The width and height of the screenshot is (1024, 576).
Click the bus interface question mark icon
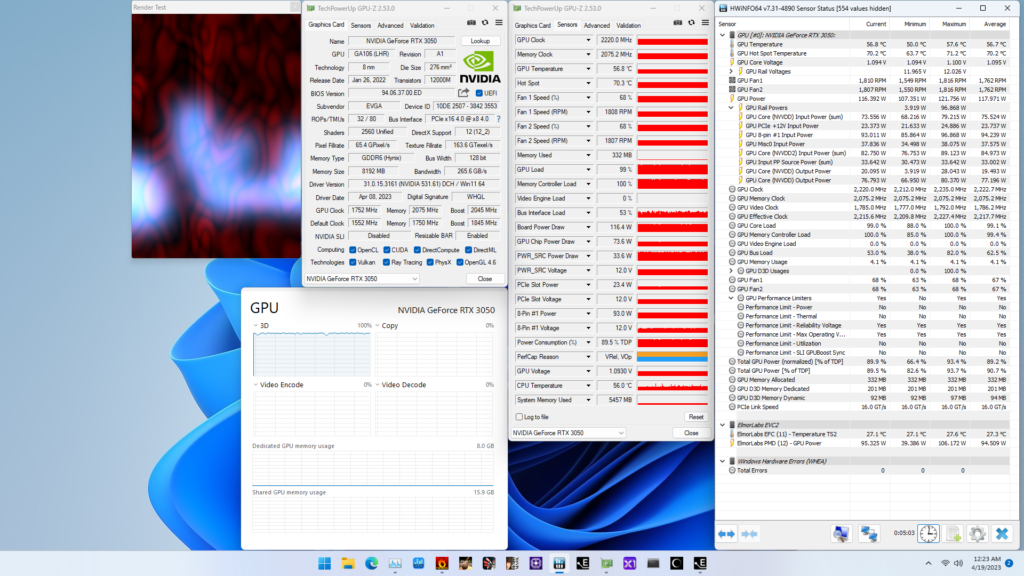pyautogui.click(x=499, y=119)
